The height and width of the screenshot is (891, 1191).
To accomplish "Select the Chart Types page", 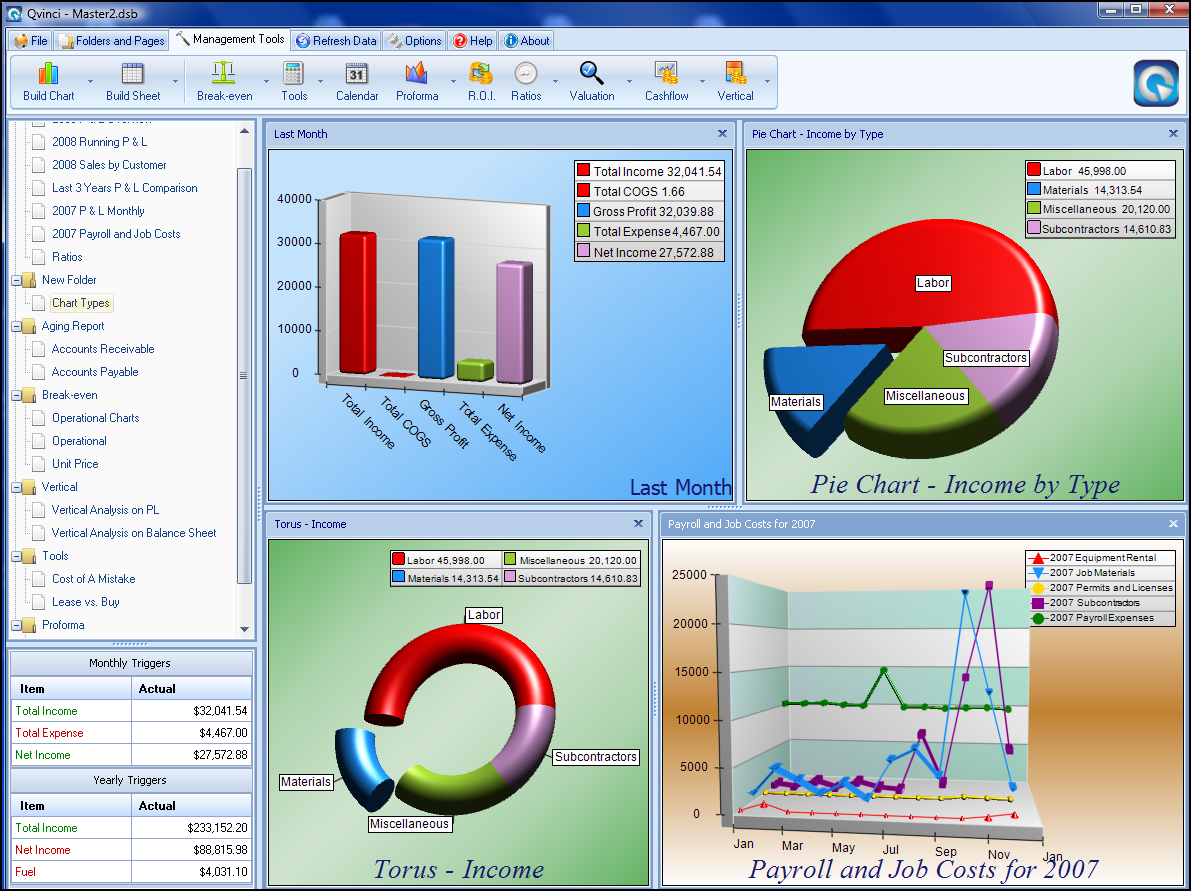I will click(x=81, y=302).
